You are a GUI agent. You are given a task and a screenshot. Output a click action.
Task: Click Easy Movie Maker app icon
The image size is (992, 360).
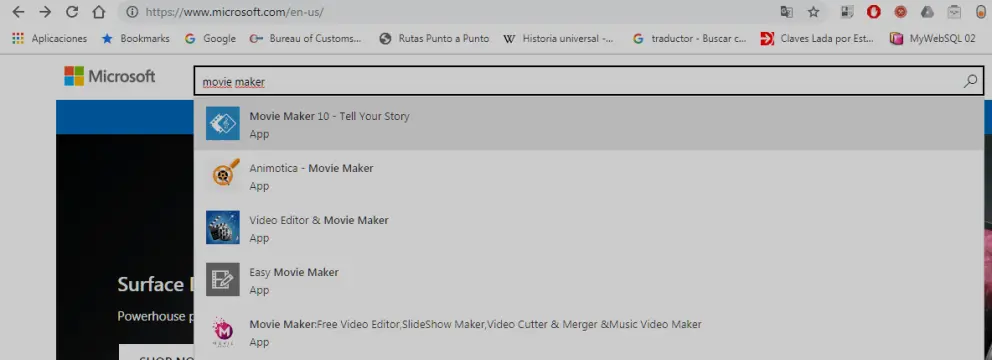point(223,279)
